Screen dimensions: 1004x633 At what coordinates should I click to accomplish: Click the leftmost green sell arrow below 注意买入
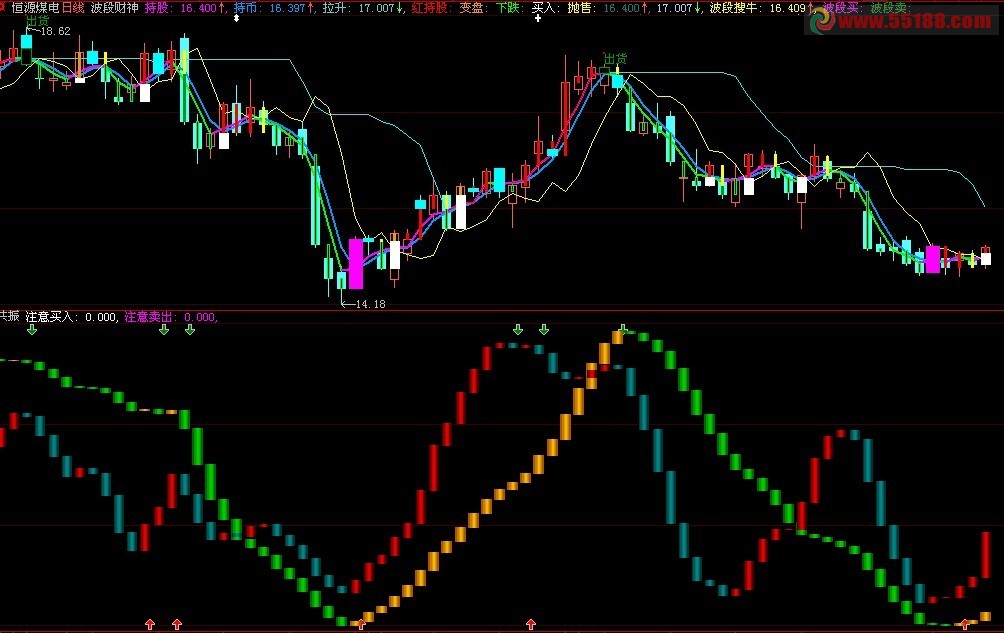click(x=32, y=330)
